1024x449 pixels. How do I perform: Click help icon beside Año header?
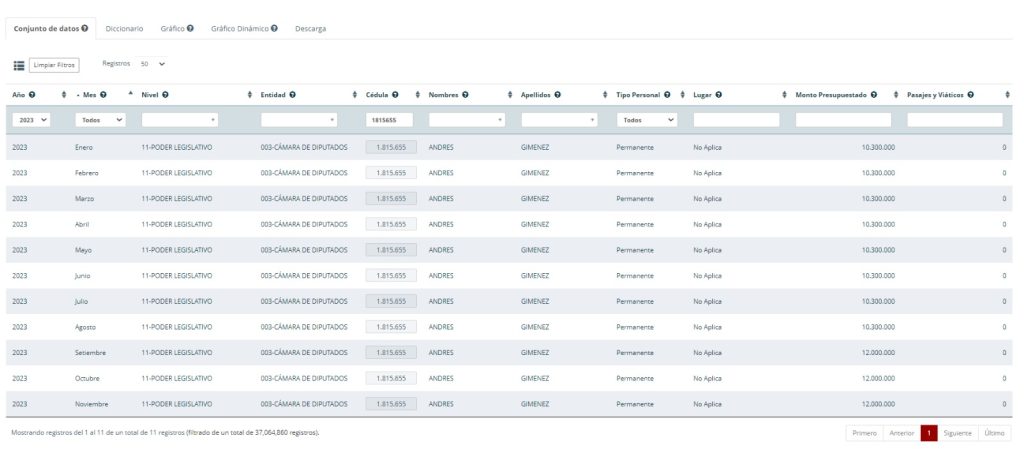pos(32,95)
